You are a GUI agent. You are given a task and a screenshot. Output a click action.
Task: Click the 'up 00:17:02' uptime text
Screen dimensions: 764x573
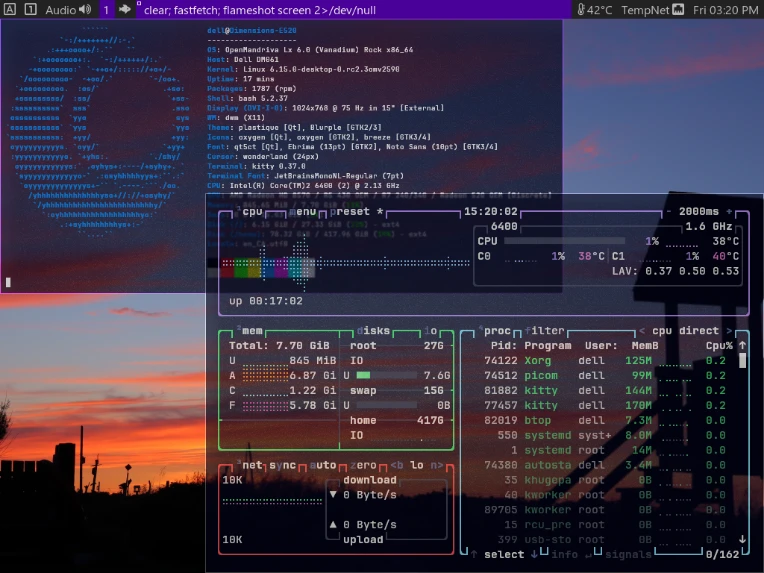266,301
